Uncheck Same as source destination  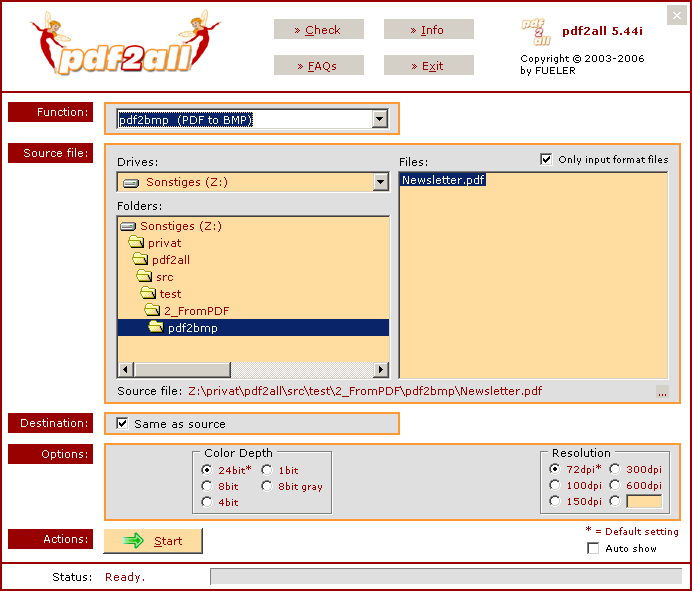(x=122, y=424)
